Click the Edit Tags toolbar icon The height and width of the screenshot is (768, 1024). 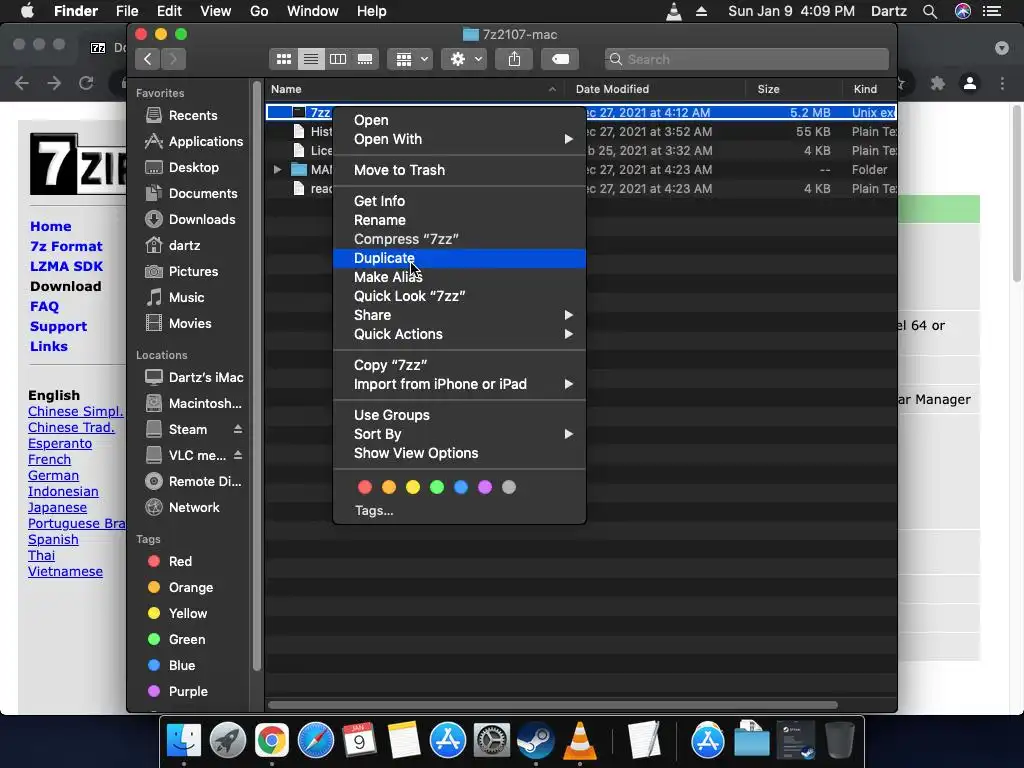[560, 59]
